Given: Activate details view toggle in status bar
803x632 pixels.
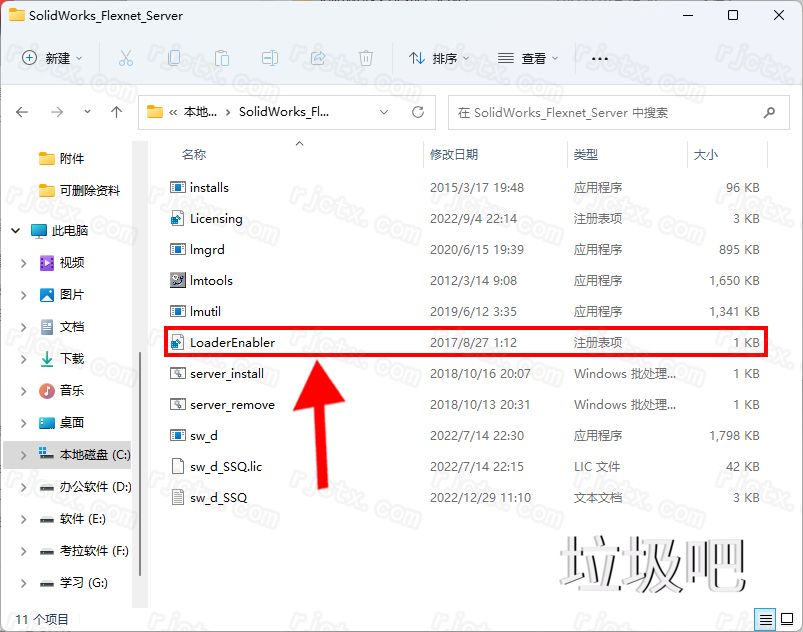Looking at the screenshot, I should pyautogui.click(x=766, y=620).
